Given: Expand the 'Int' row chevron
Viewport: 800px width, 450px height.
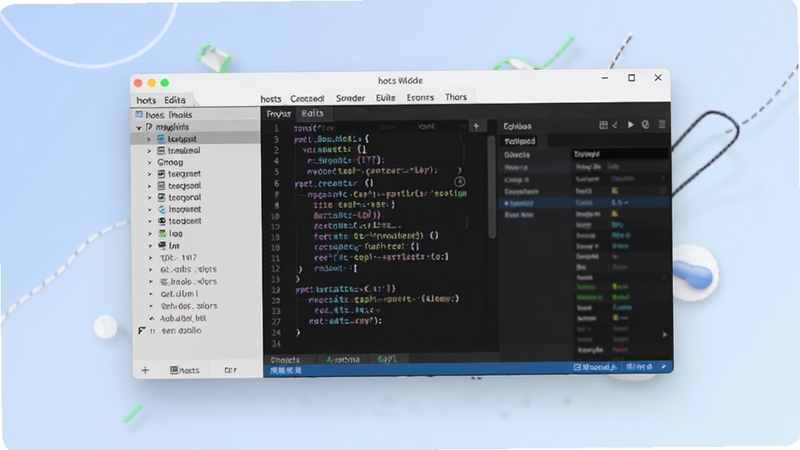Looking at the screenshot, I should (151, 246).
